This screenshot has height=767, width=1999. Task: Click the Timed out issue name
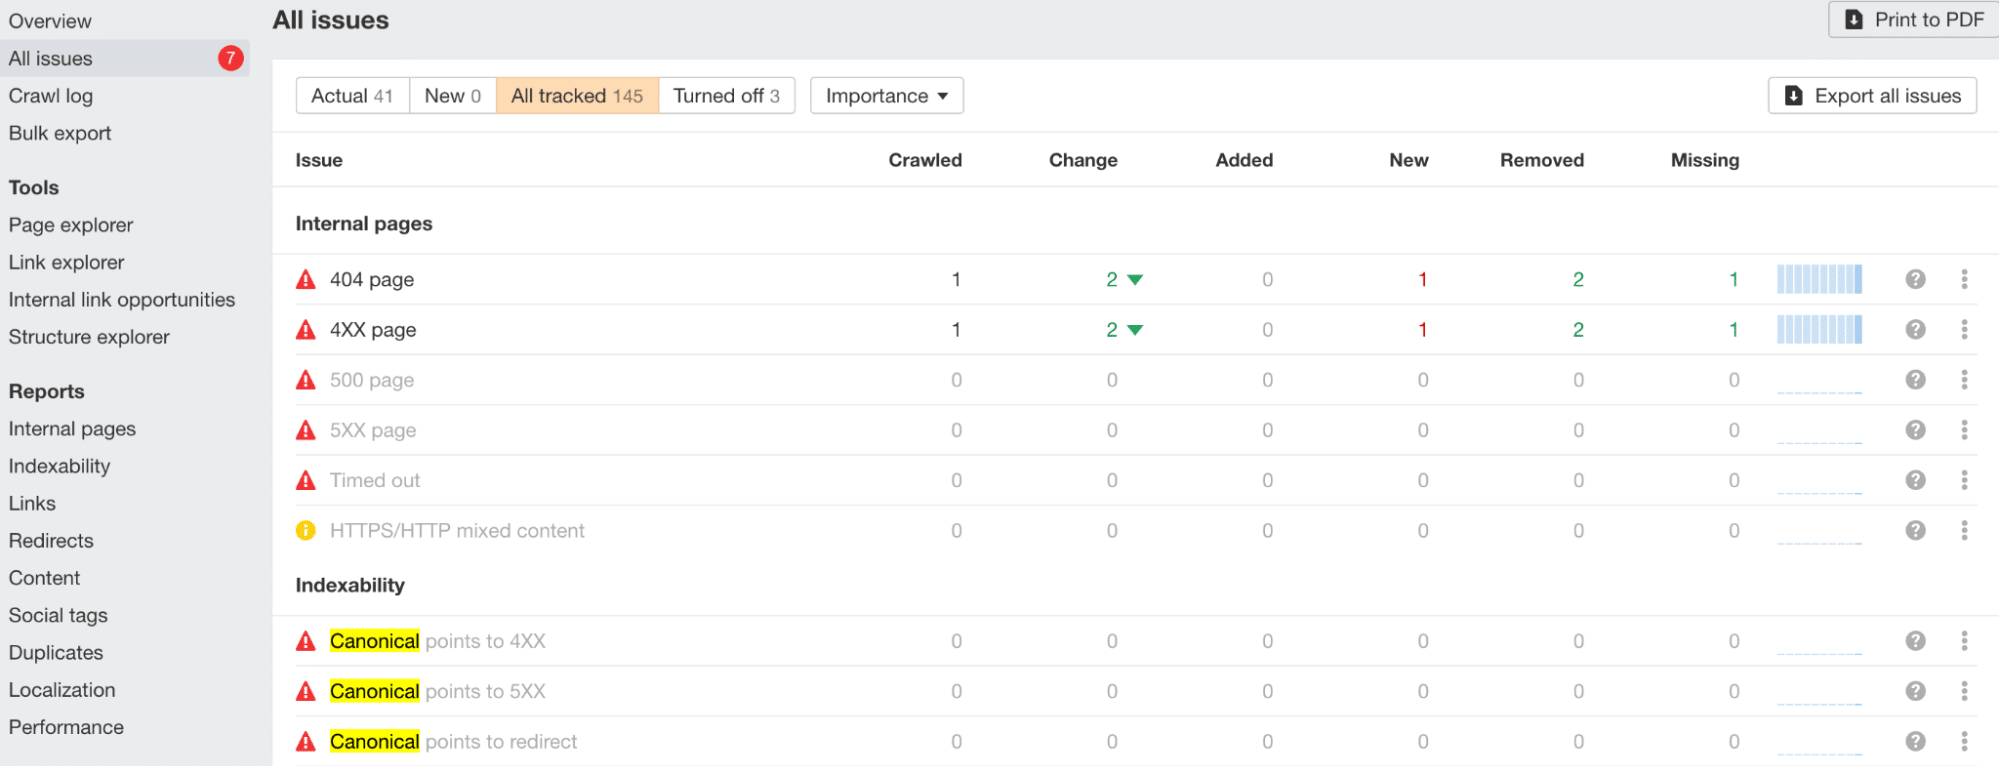(375, 480)
